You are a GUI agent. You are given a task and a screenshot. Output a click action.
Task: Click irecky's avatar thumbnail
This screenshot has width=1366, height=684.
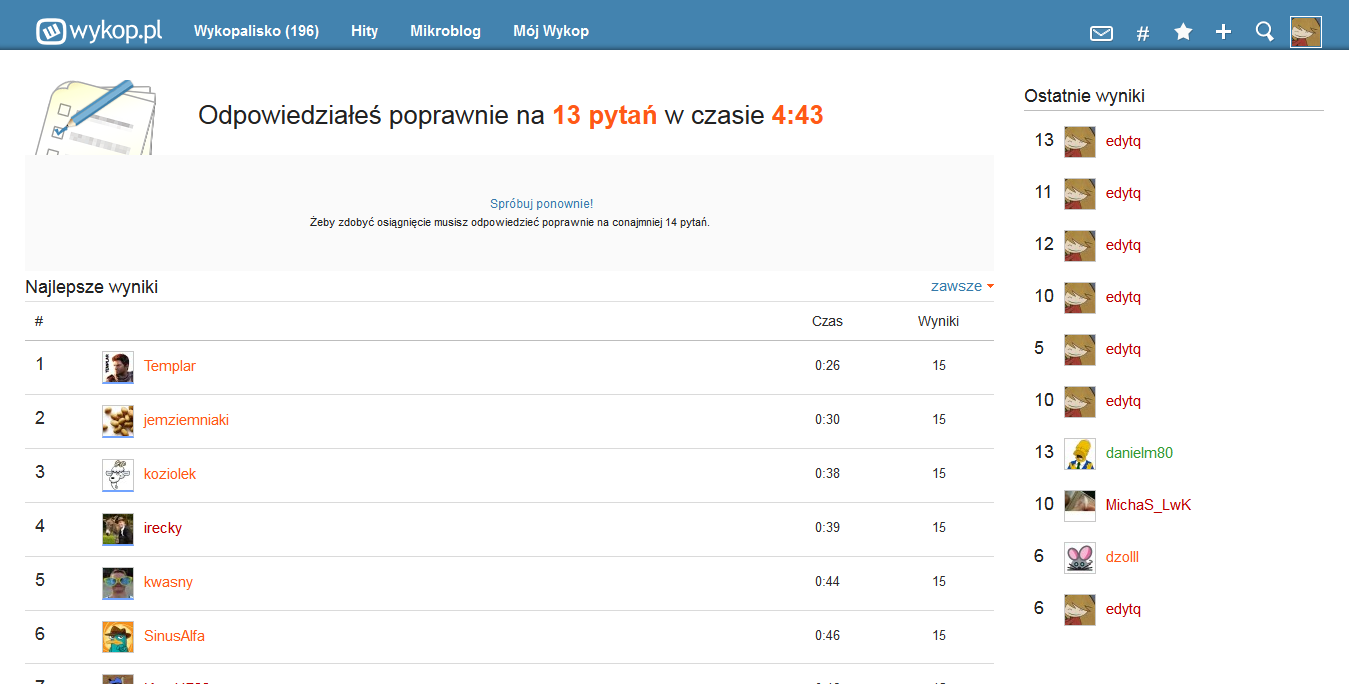point(118,529)
